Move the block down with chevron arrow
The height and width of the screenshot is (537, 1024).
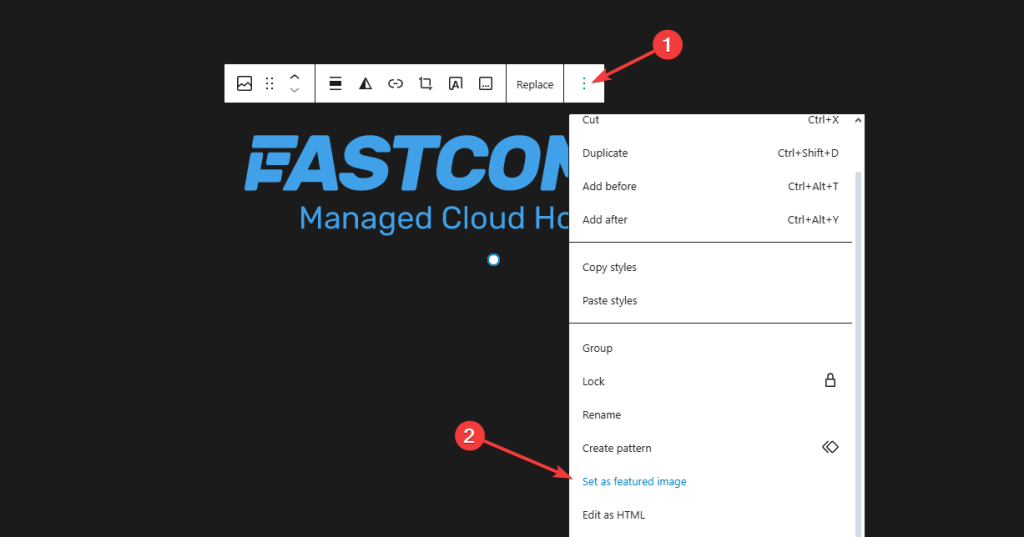click(294, 91)
